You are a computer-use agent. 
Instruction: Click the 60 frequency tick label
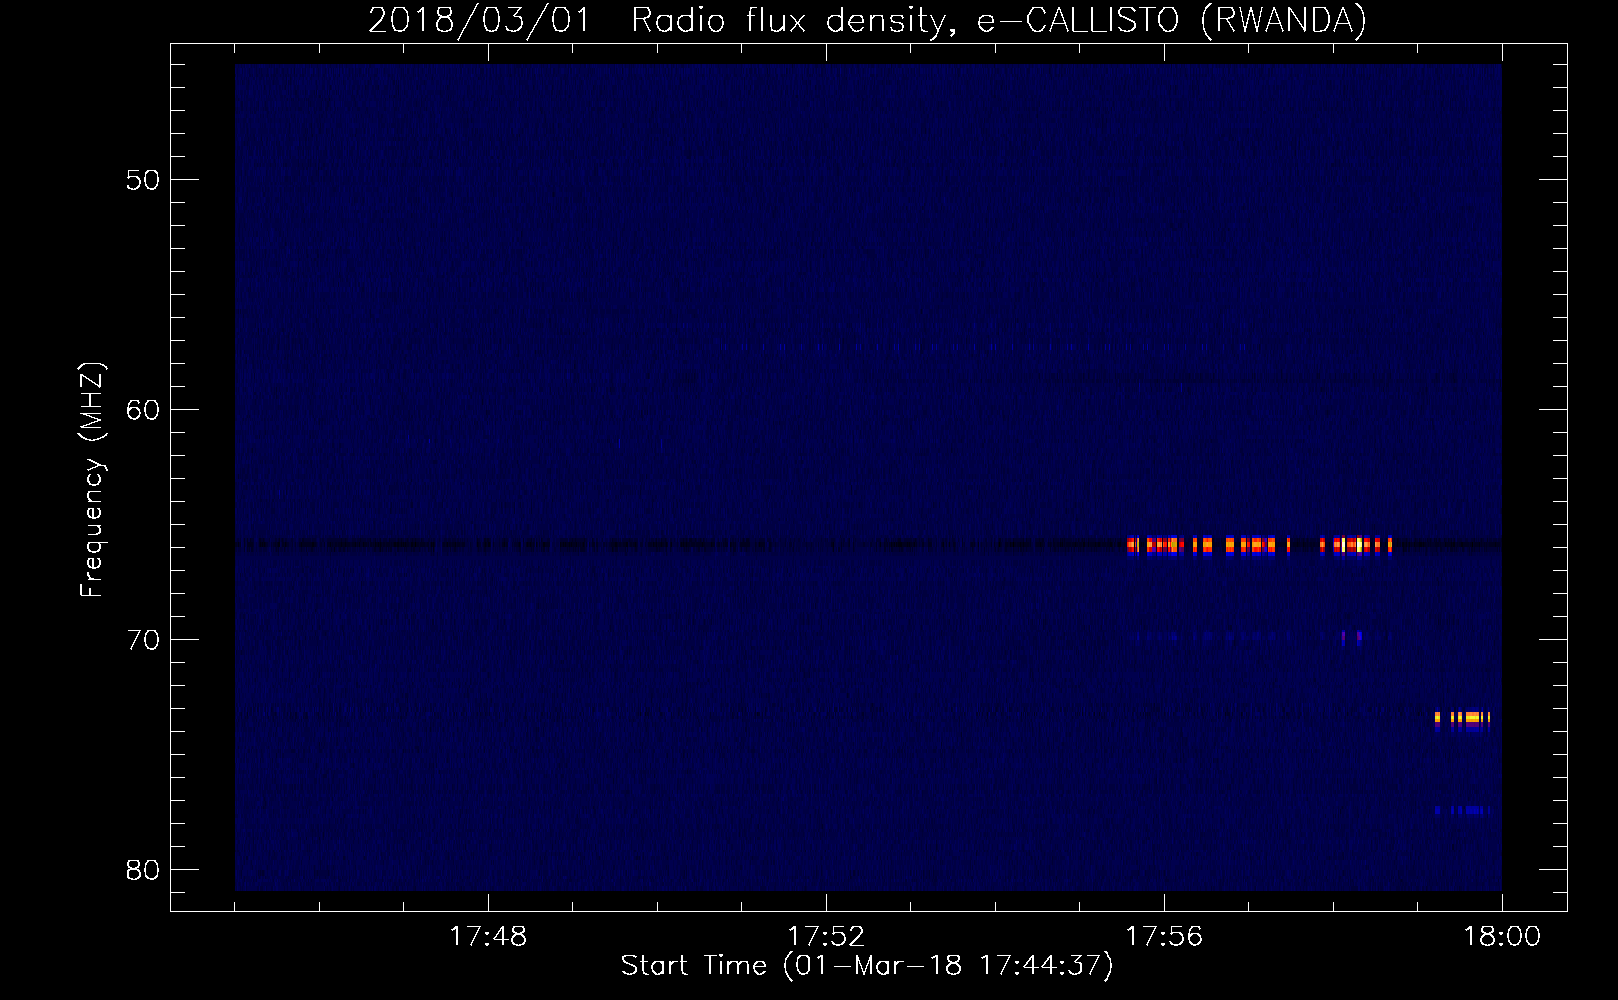point(144,410)
